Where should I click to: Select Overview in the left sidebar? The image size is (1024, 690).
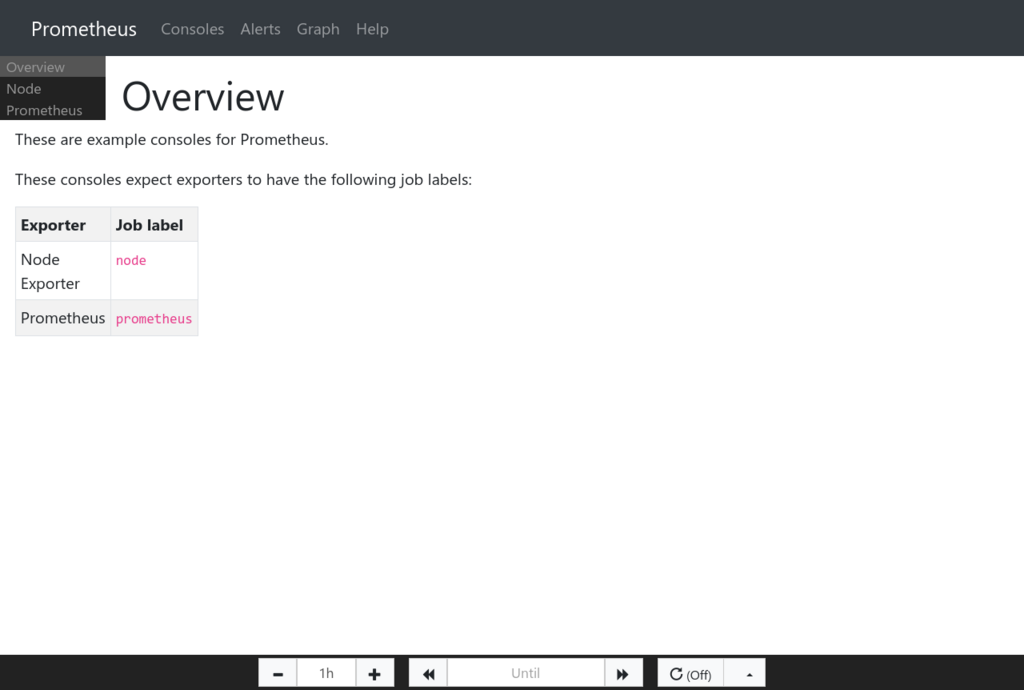tap(52, 67)
